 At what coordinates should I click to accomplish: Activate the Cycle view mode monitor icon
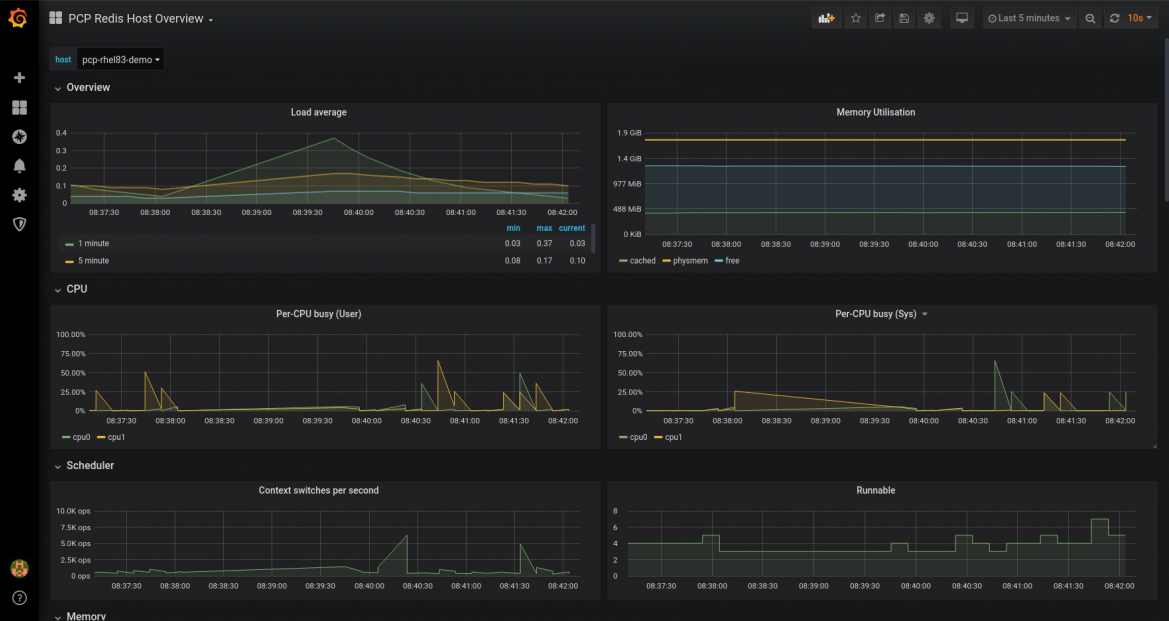[961, 17]
